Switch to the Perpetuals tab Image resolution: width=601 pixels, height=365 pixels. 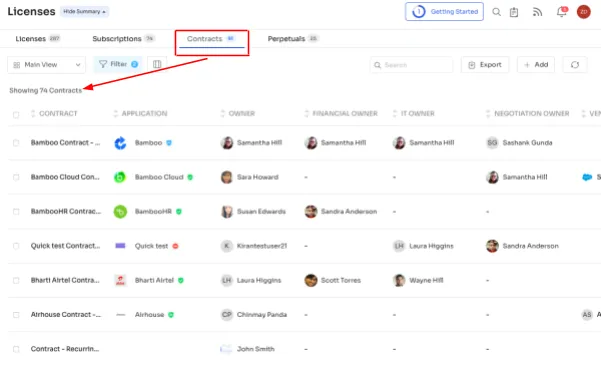tap(293, 39)
